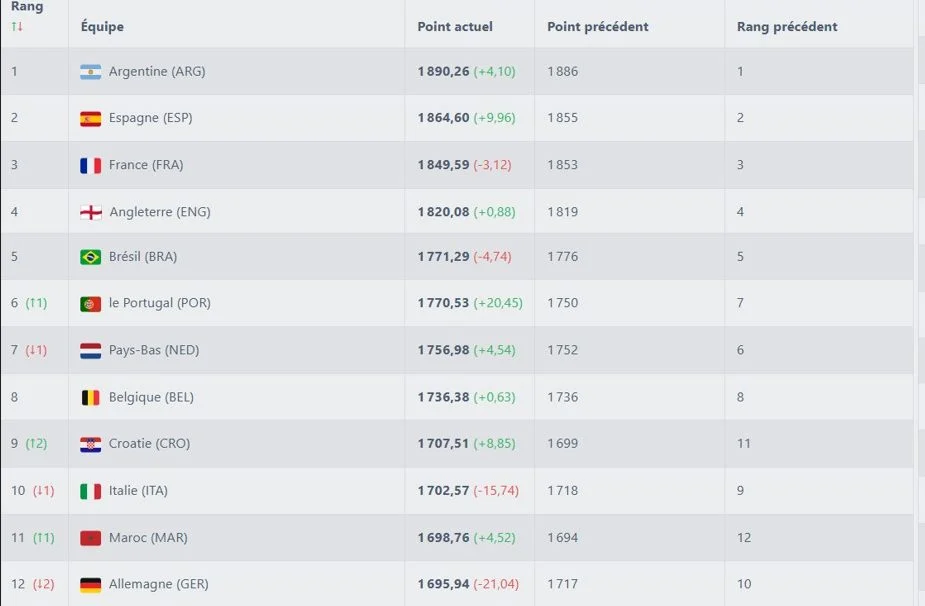Image resolution: width=925 pixels, height=606 pixels.
Task: Click the Rang précédent column header
Action: tap(786, 27)
